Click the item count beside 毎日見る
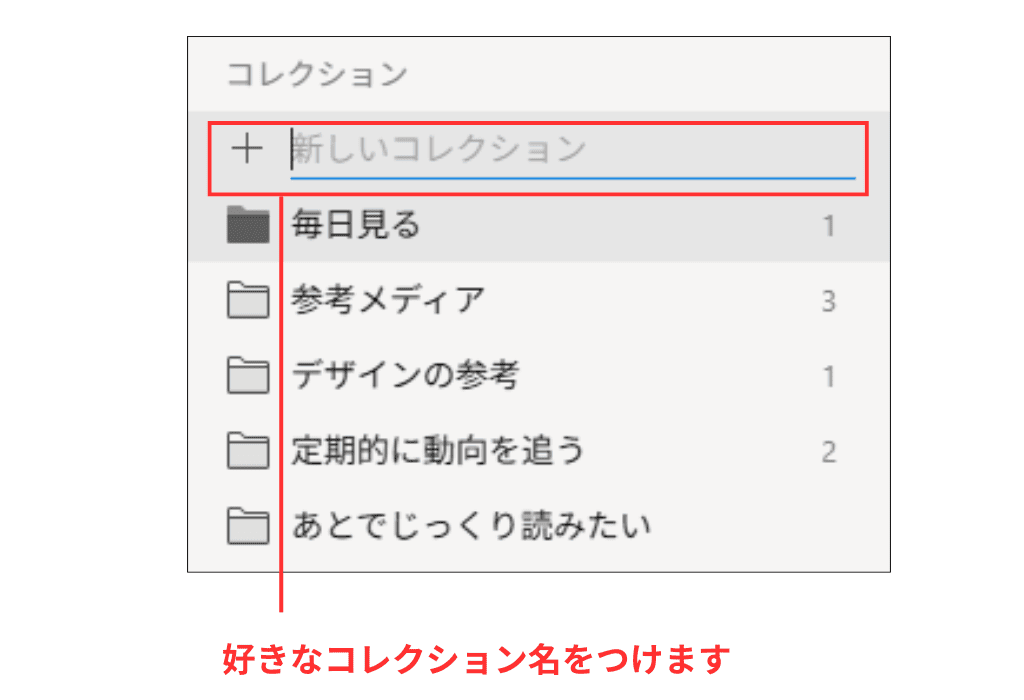The height and width of the screenshot is (700, 1024). [828, 227]
